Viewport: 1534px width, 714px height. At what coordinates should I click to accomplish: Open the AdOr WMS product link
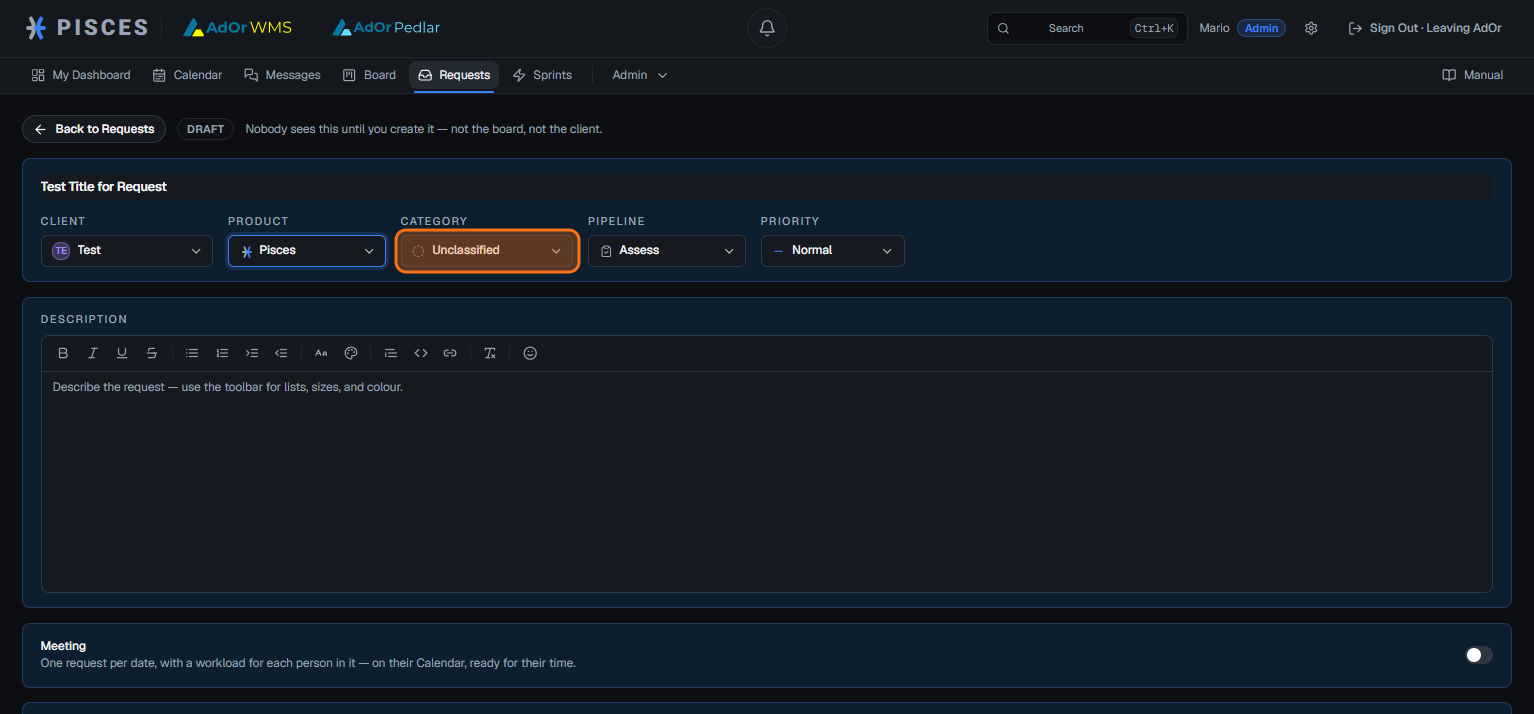click(237, 28)
